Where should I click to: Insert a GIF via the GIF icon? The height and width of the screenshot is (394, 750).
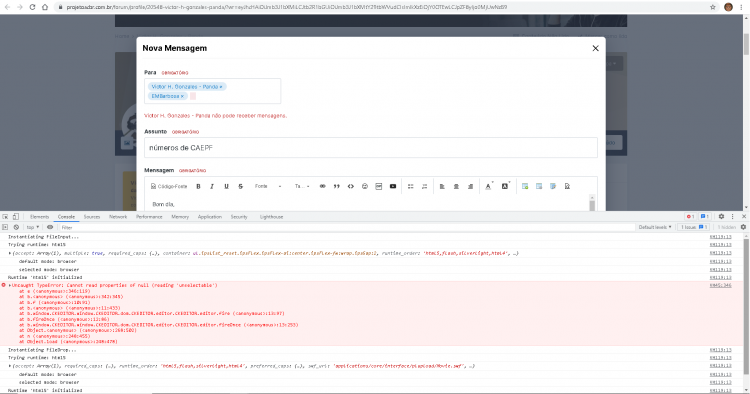[x=378, y=186]
